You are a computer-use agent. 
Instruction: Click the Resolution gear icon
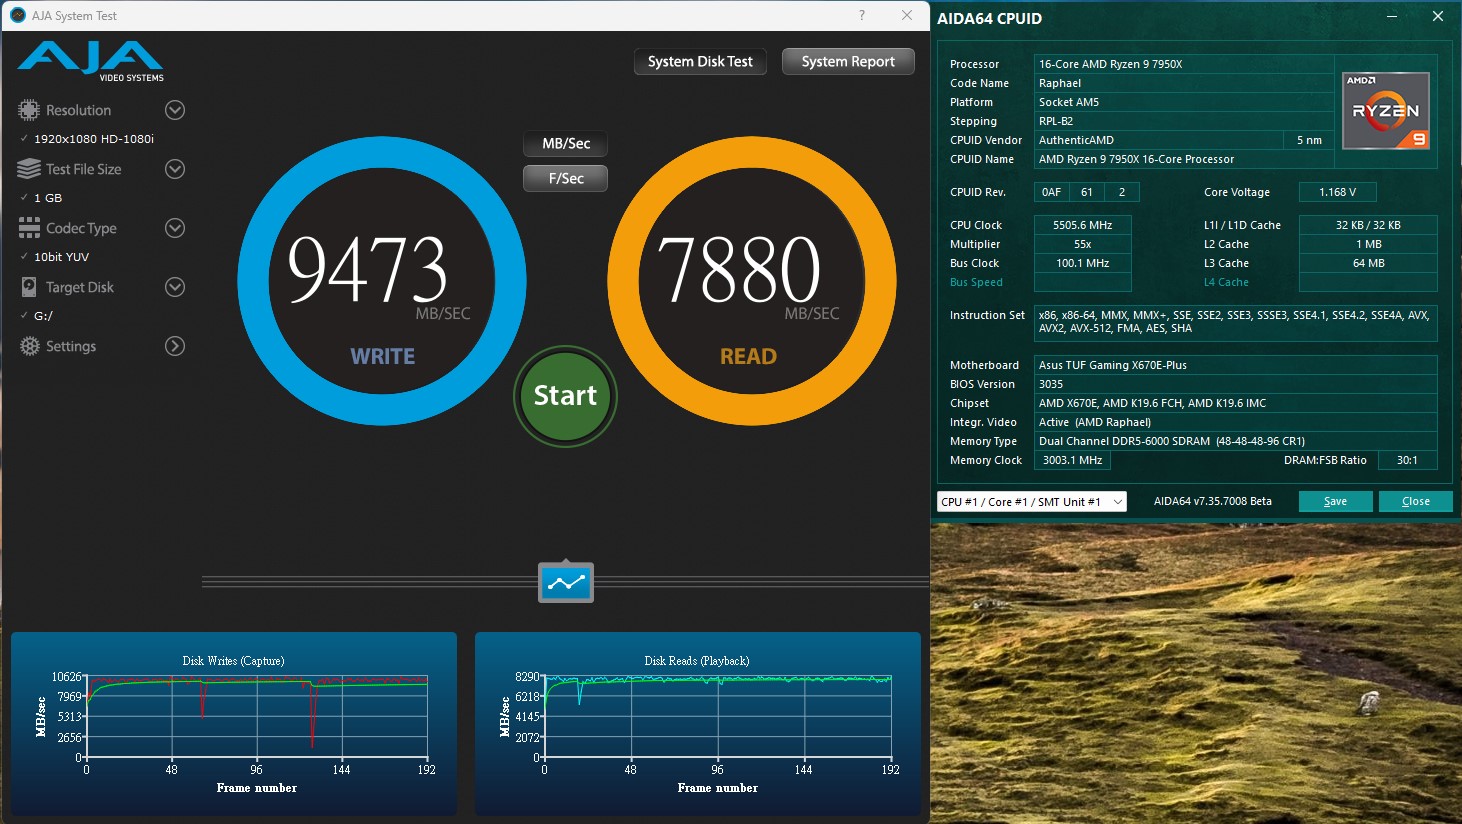point(29,110)
